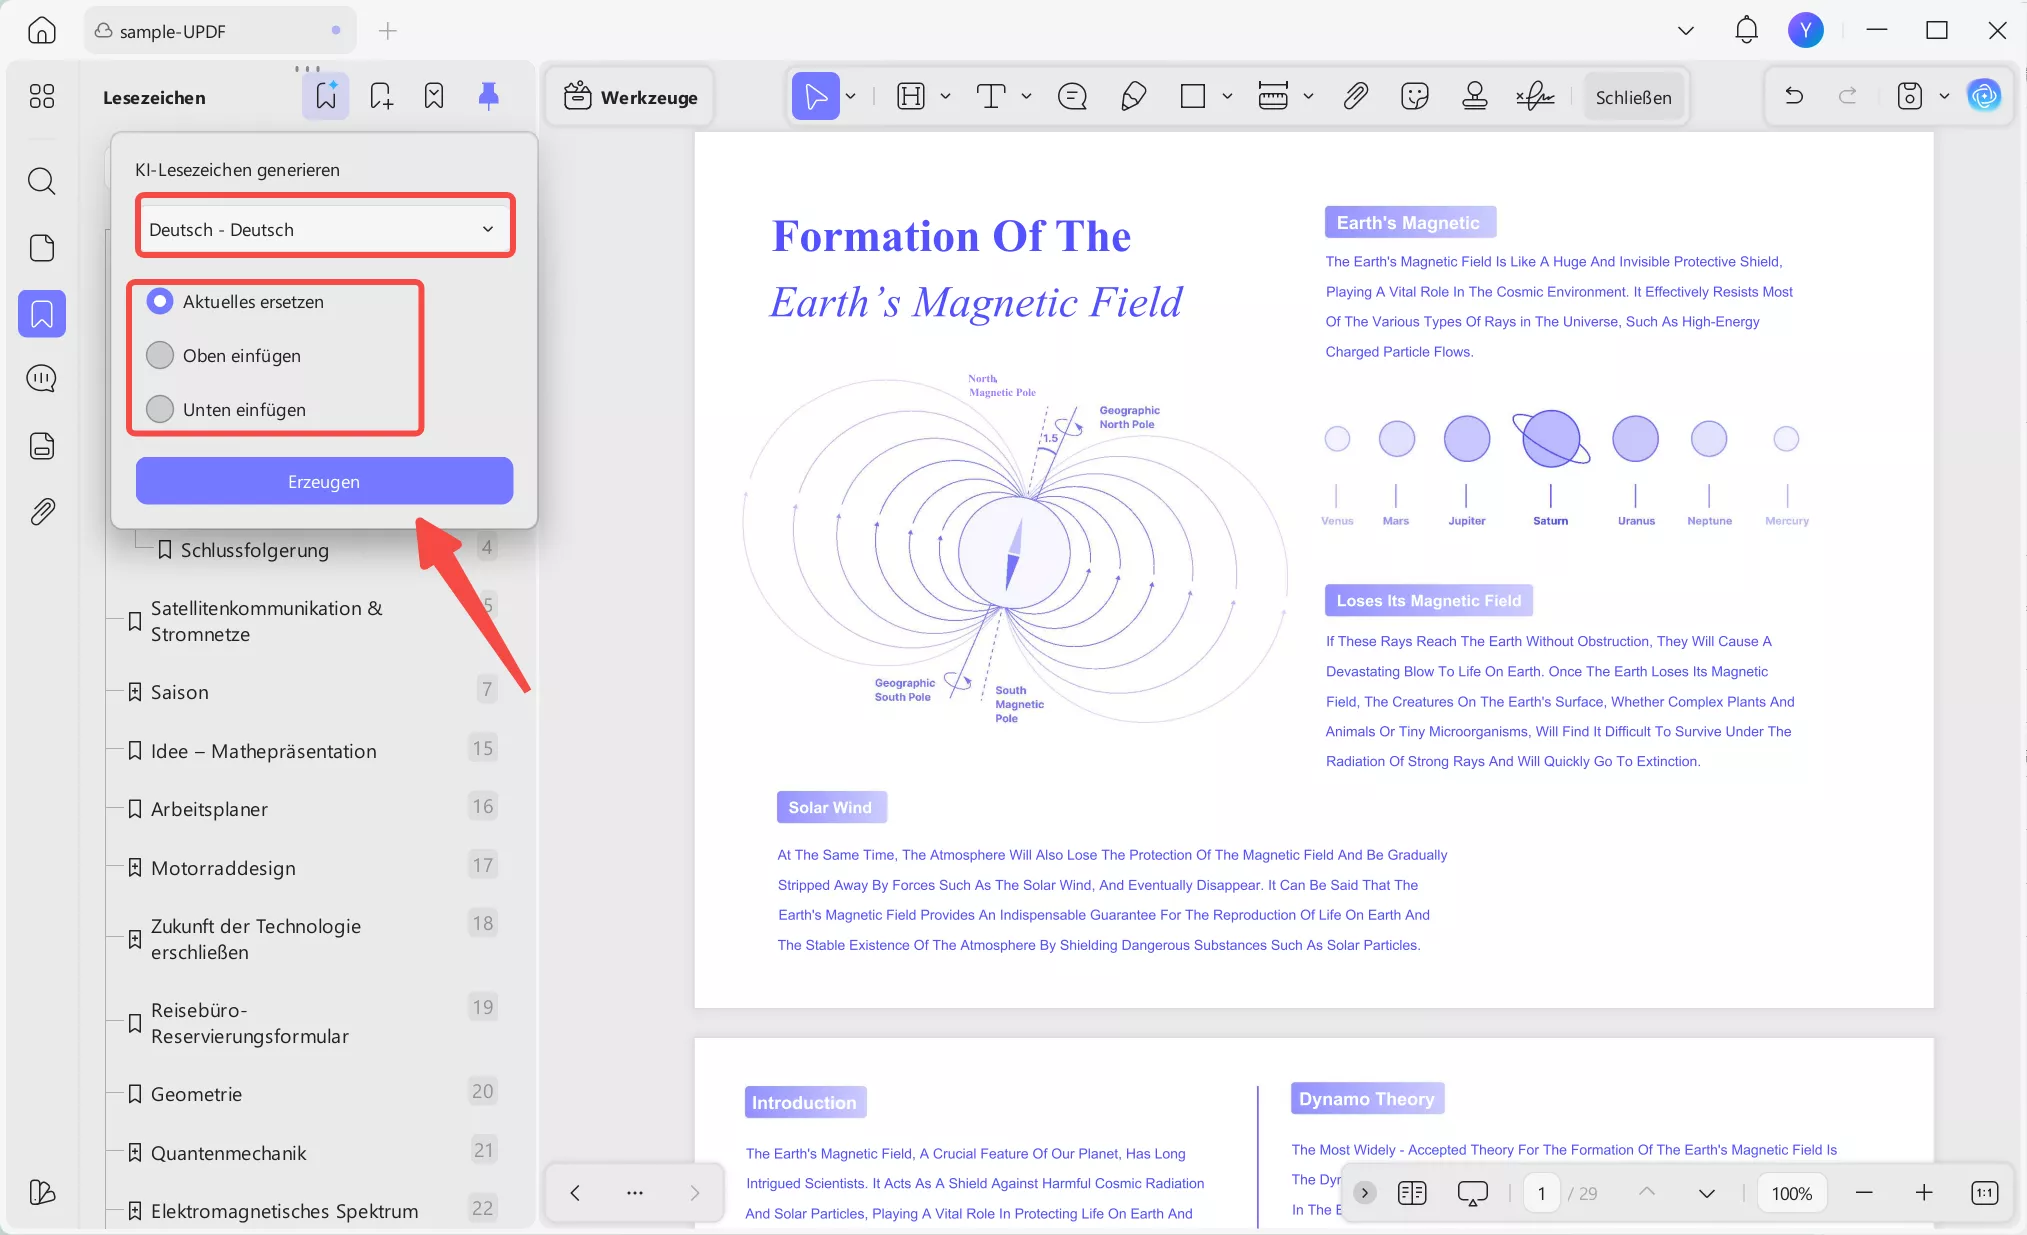Select the pencil drawing tool

click(1133, 97)
